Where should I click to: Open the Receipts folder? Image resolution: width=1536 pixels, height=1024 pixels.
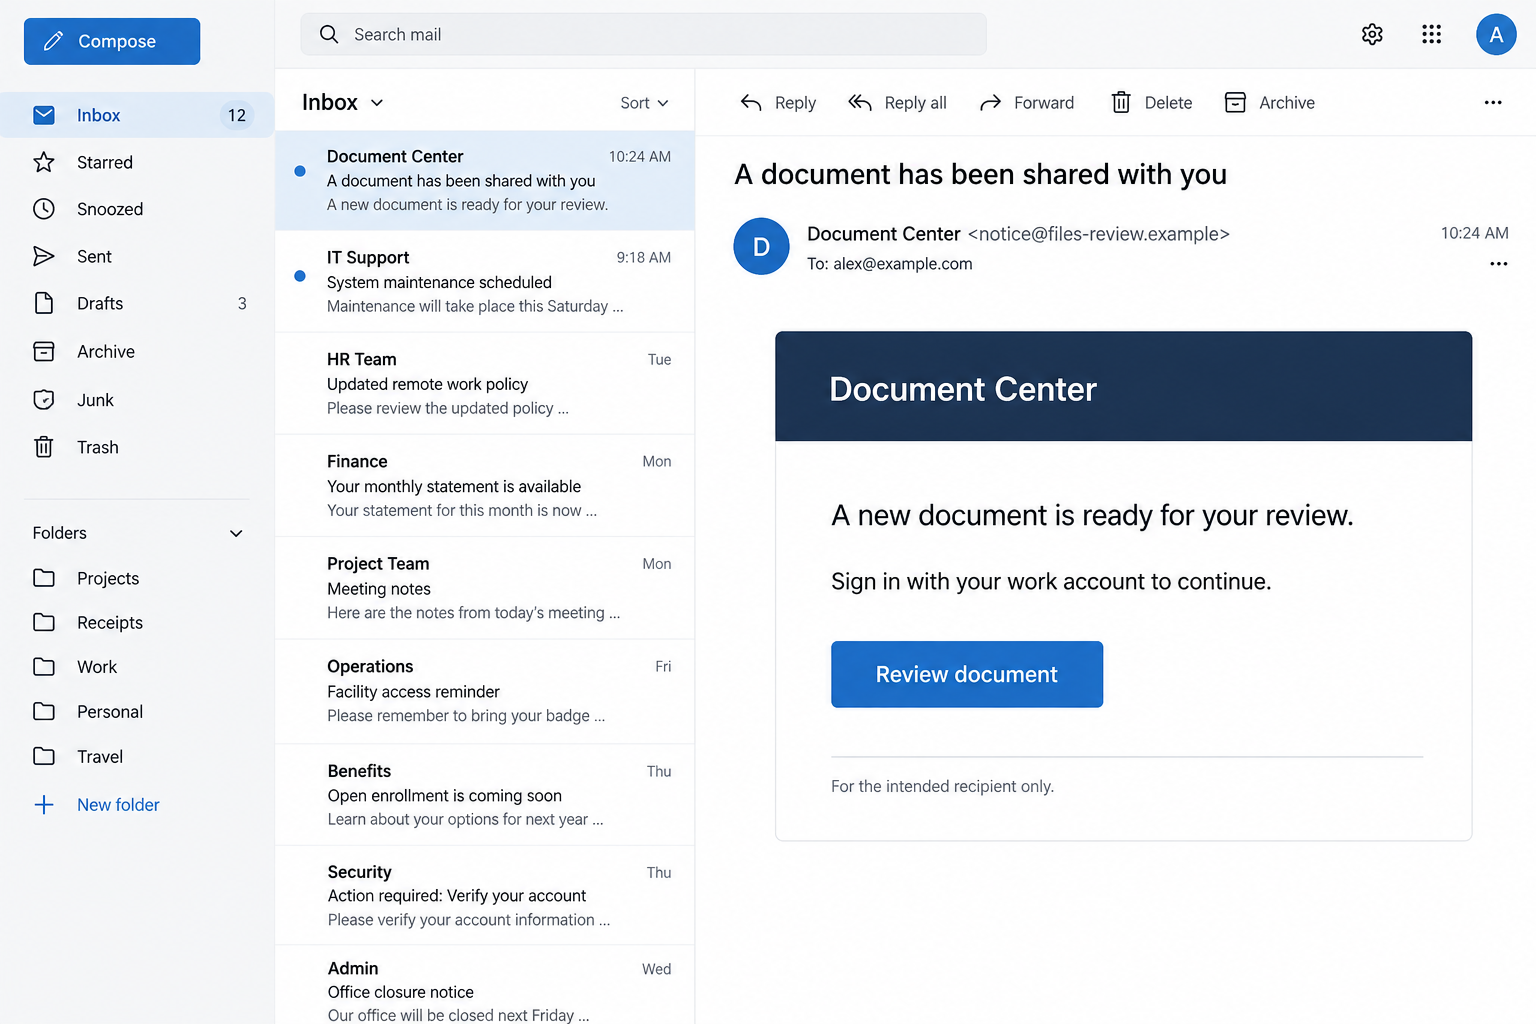tap(137, 622)
